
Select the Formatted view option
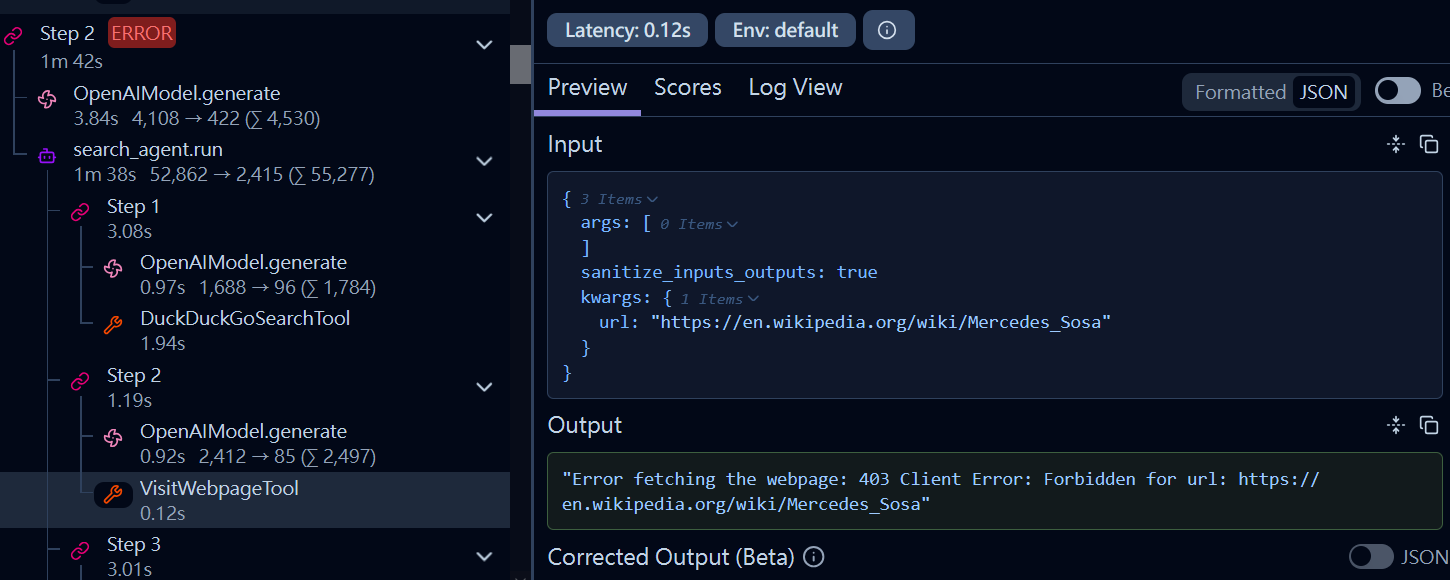(1240, 92)
